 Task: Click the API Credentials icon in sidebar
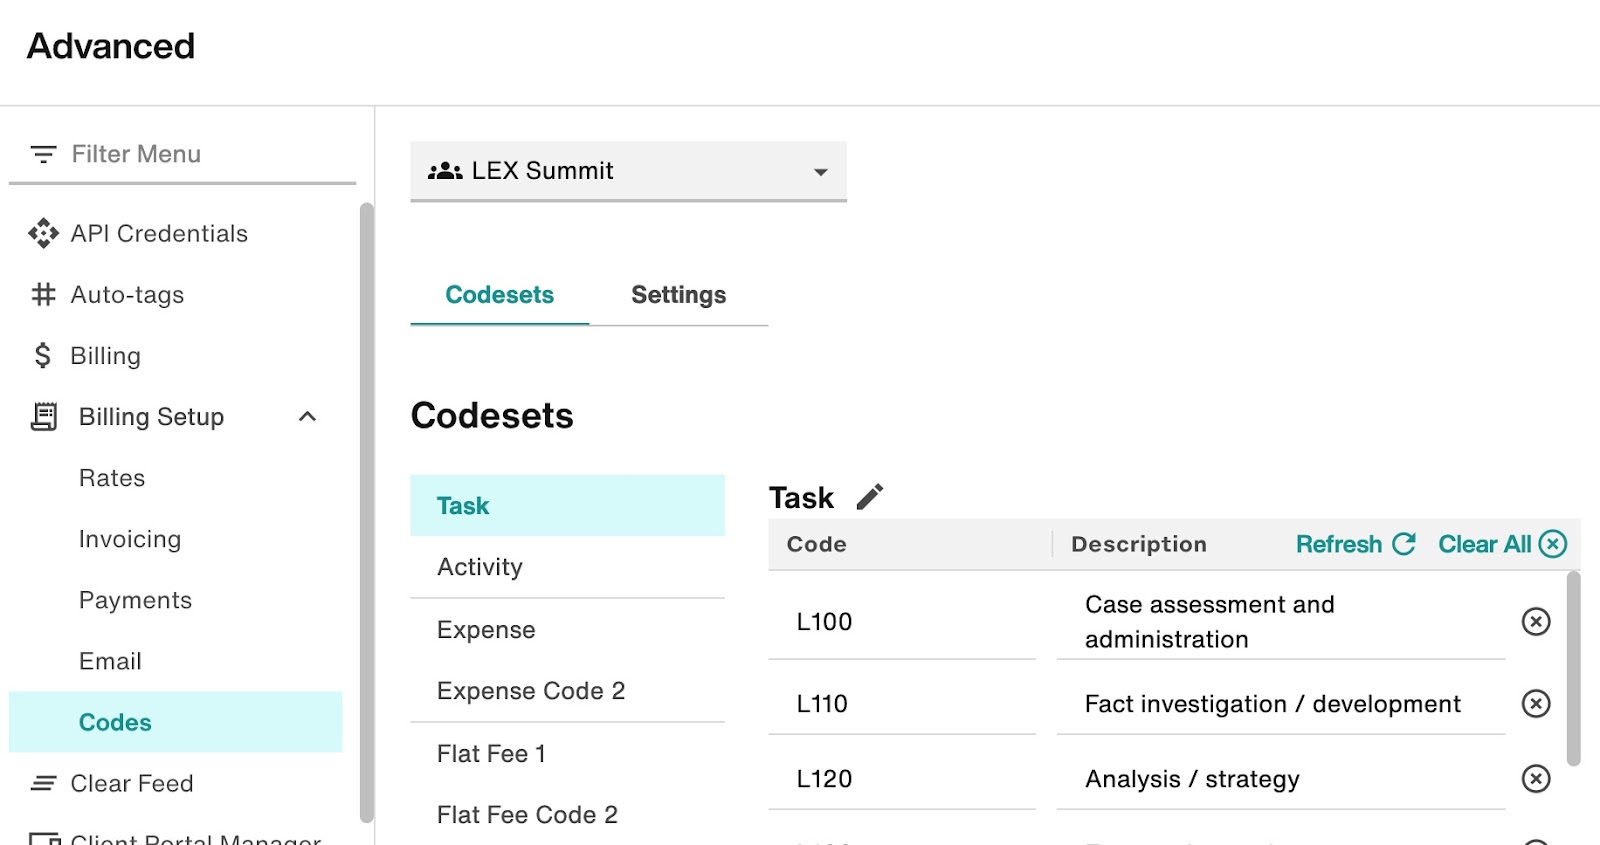(x=43, y=234)
